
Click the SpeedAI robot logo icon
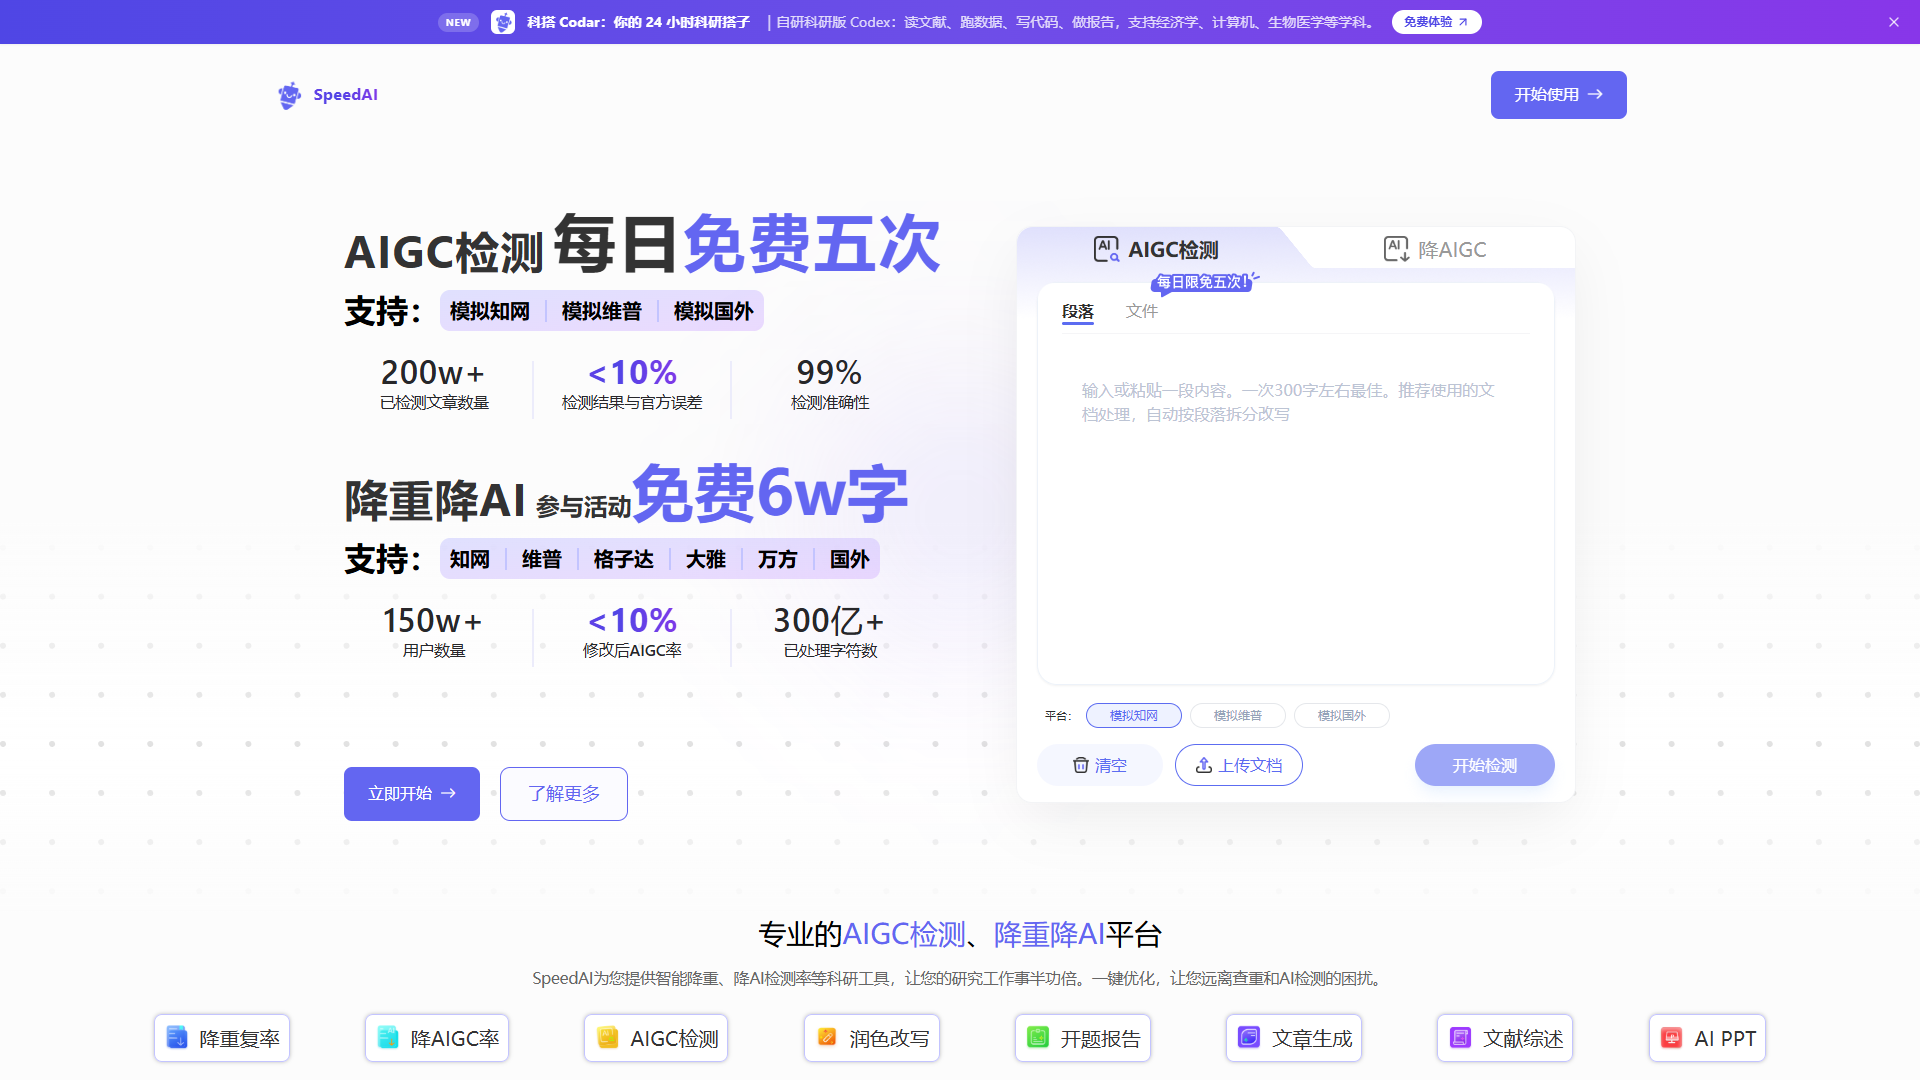289,95
